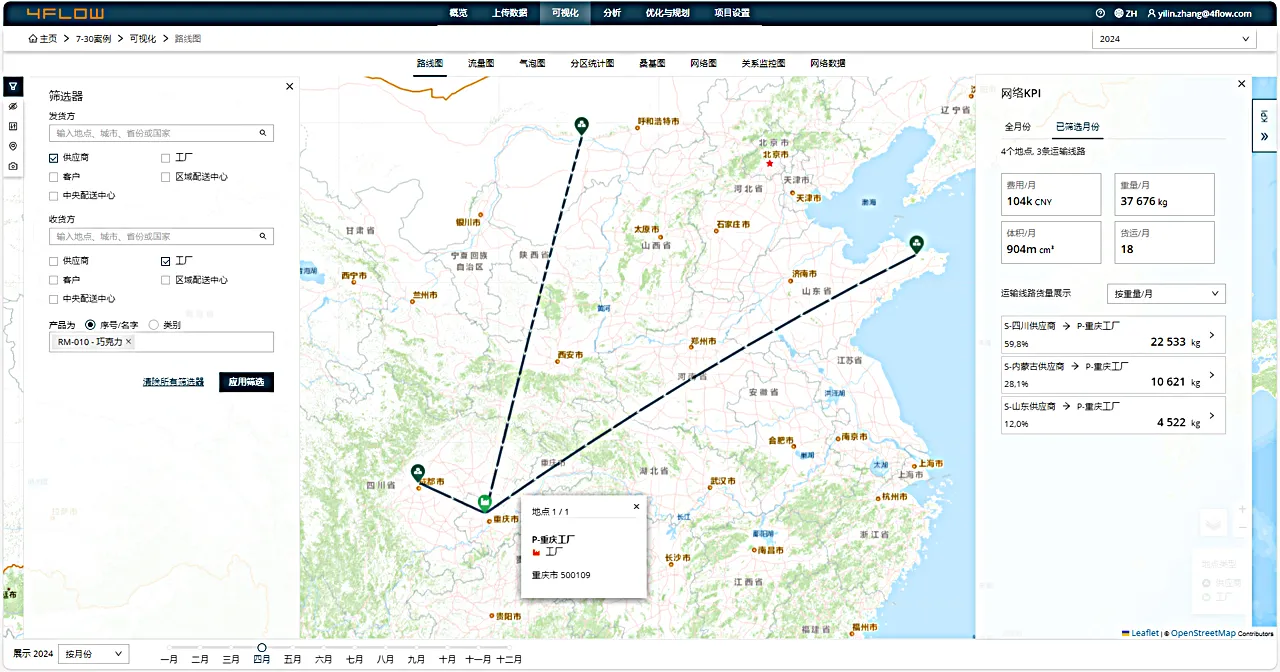
Task: Click the Inner Mongolia supplier map marker
Action: pyautogui.click(x=581, y=125)
